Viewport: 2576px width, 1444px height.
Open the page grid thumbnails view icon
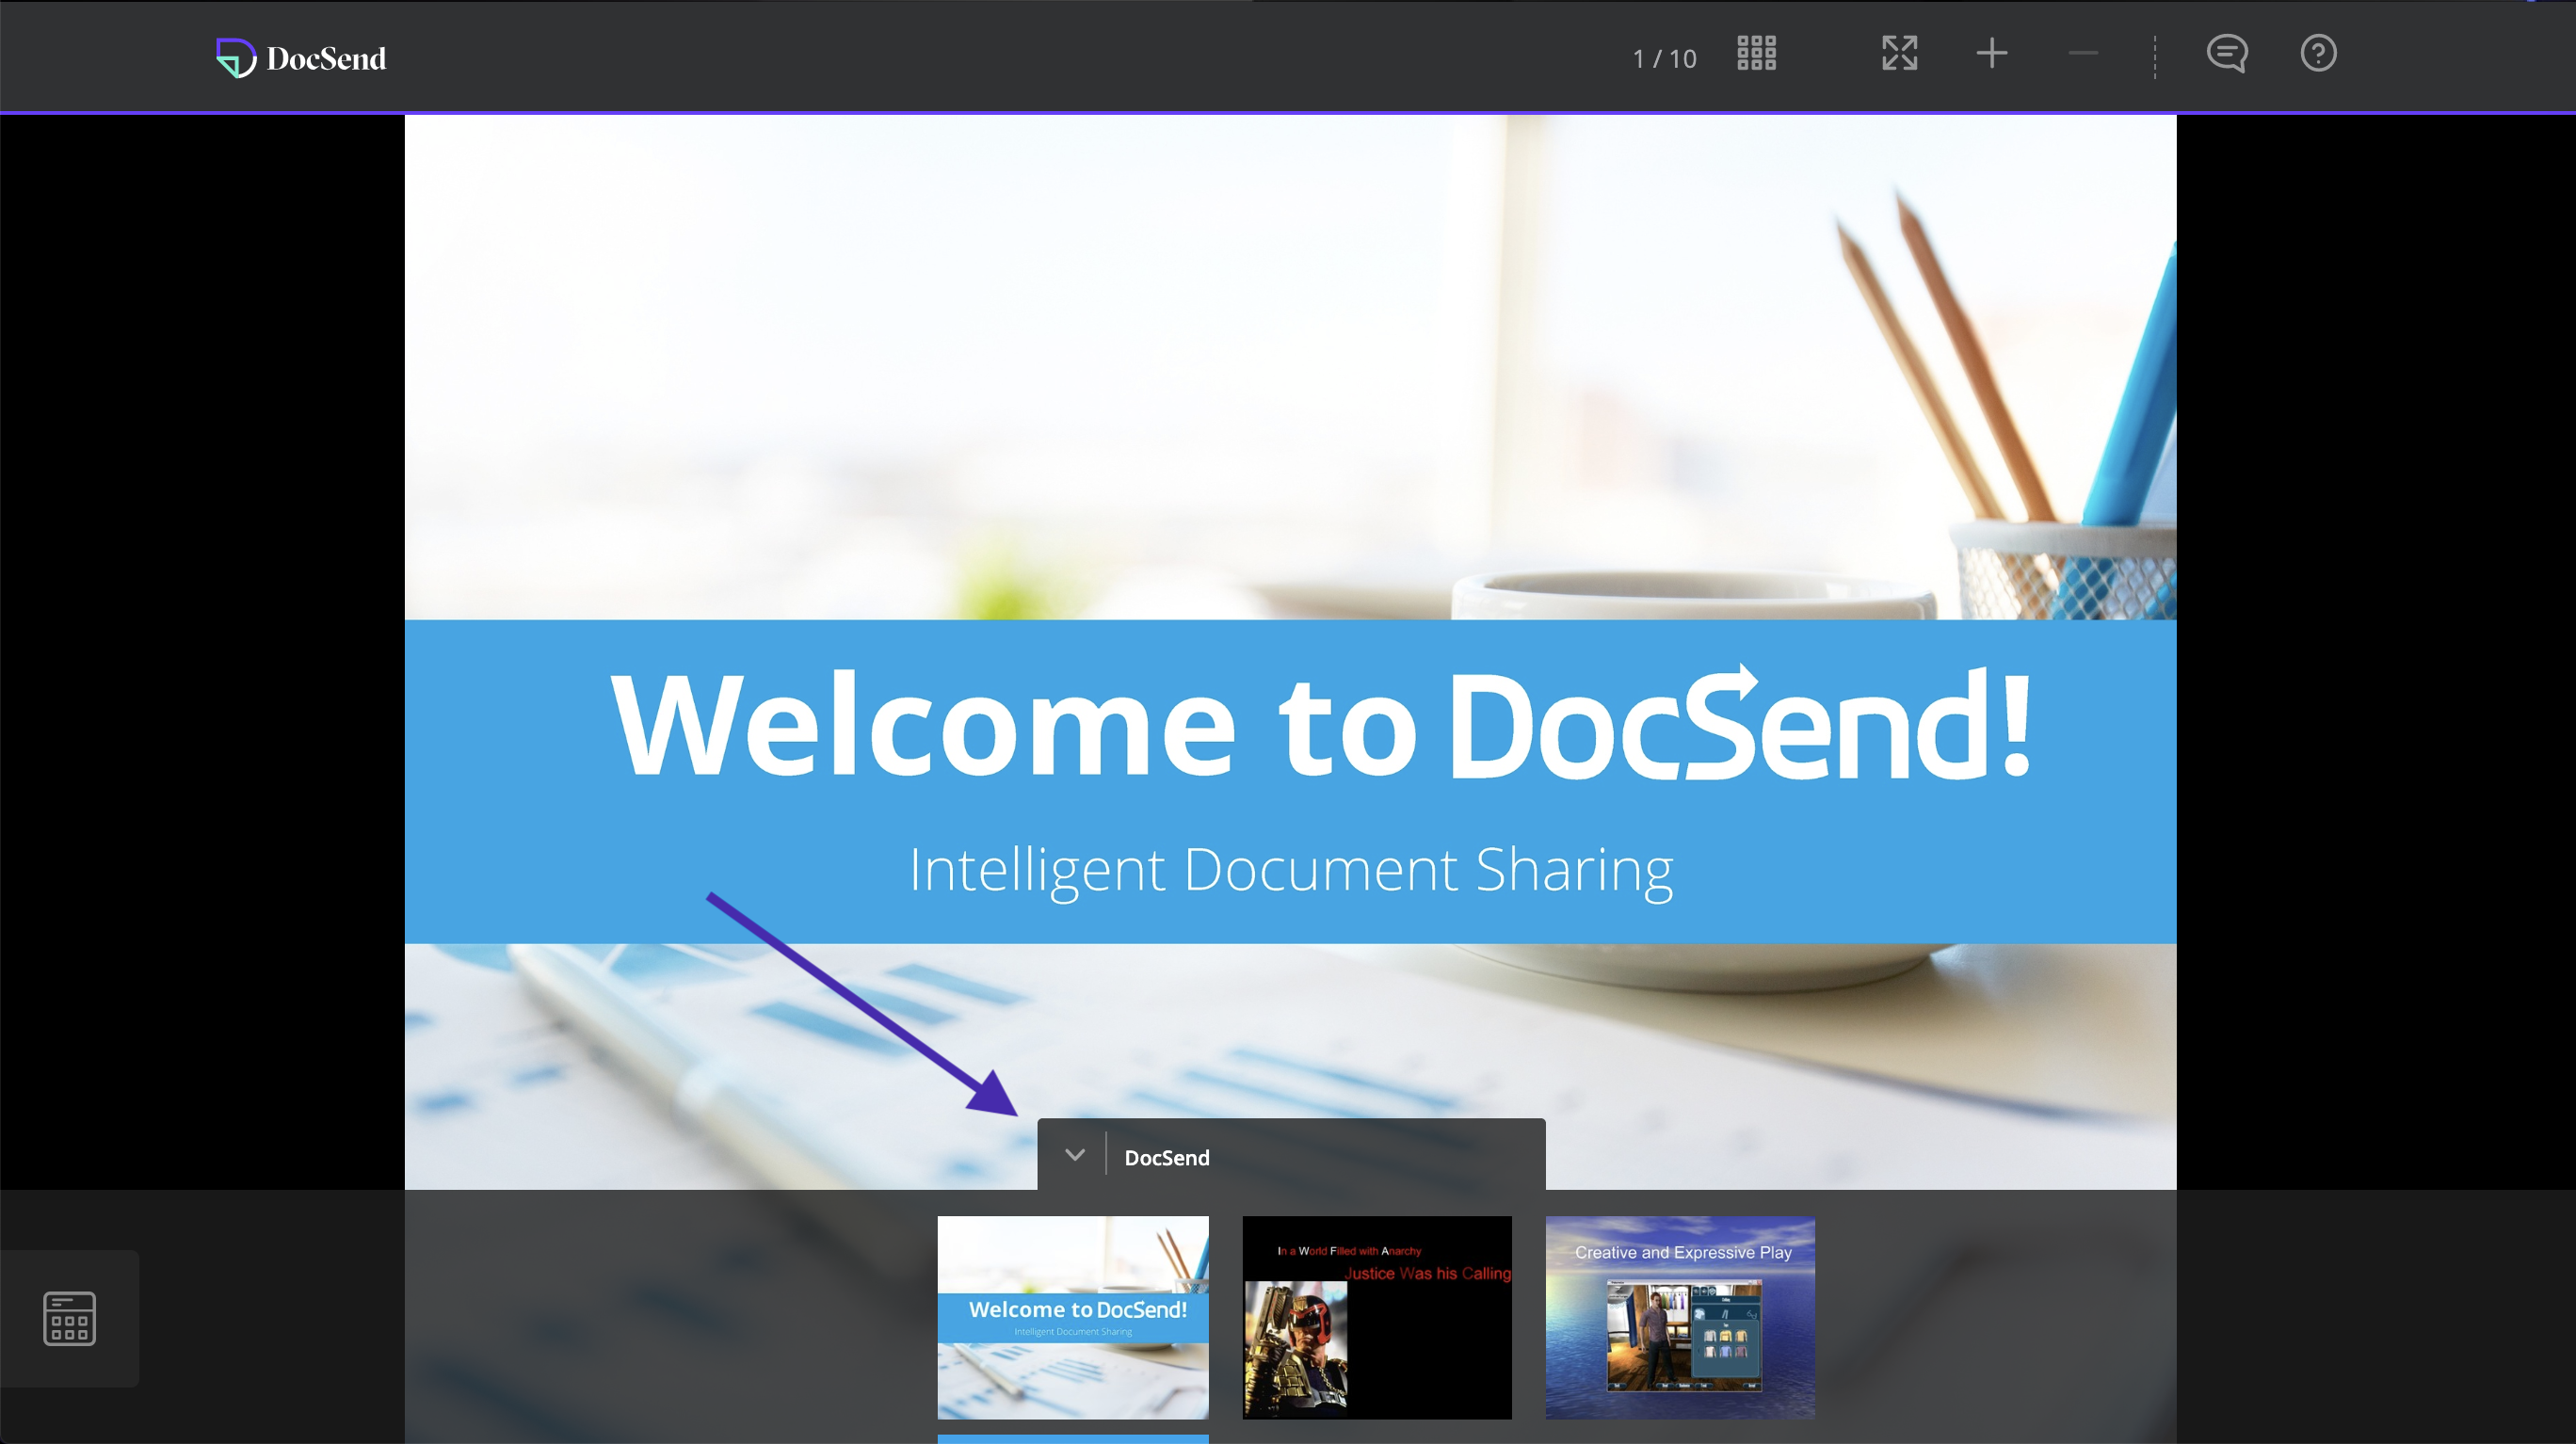(1756, 53)
